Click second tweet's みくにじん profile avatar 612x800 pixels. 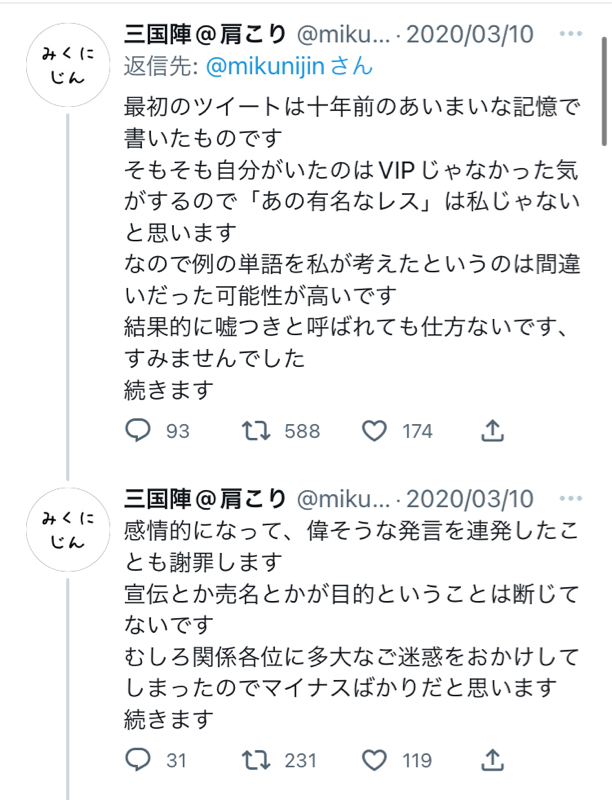(69, 530)
